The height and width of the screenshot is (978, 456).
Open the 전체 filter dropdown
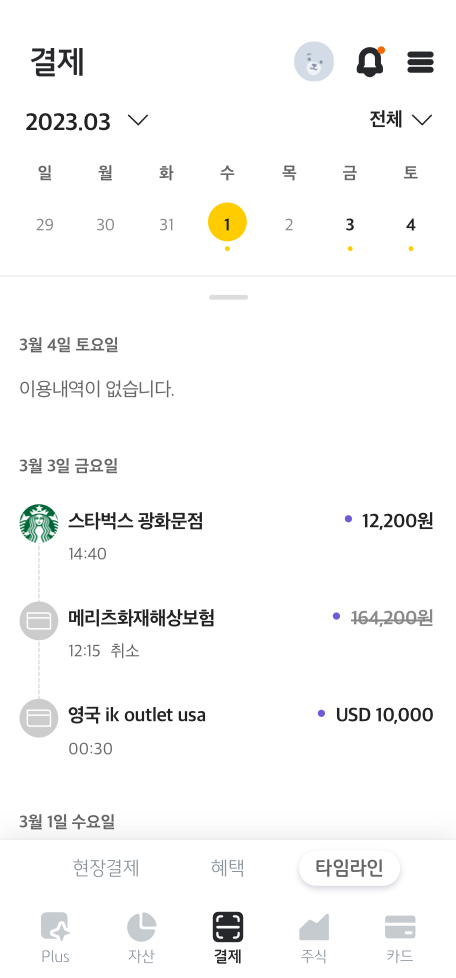click(x=400, y=119)
